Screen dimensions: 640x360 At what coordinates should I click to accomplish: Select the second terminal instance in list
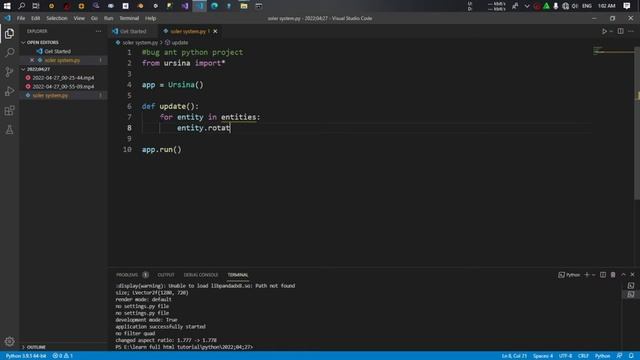[631, 294]
